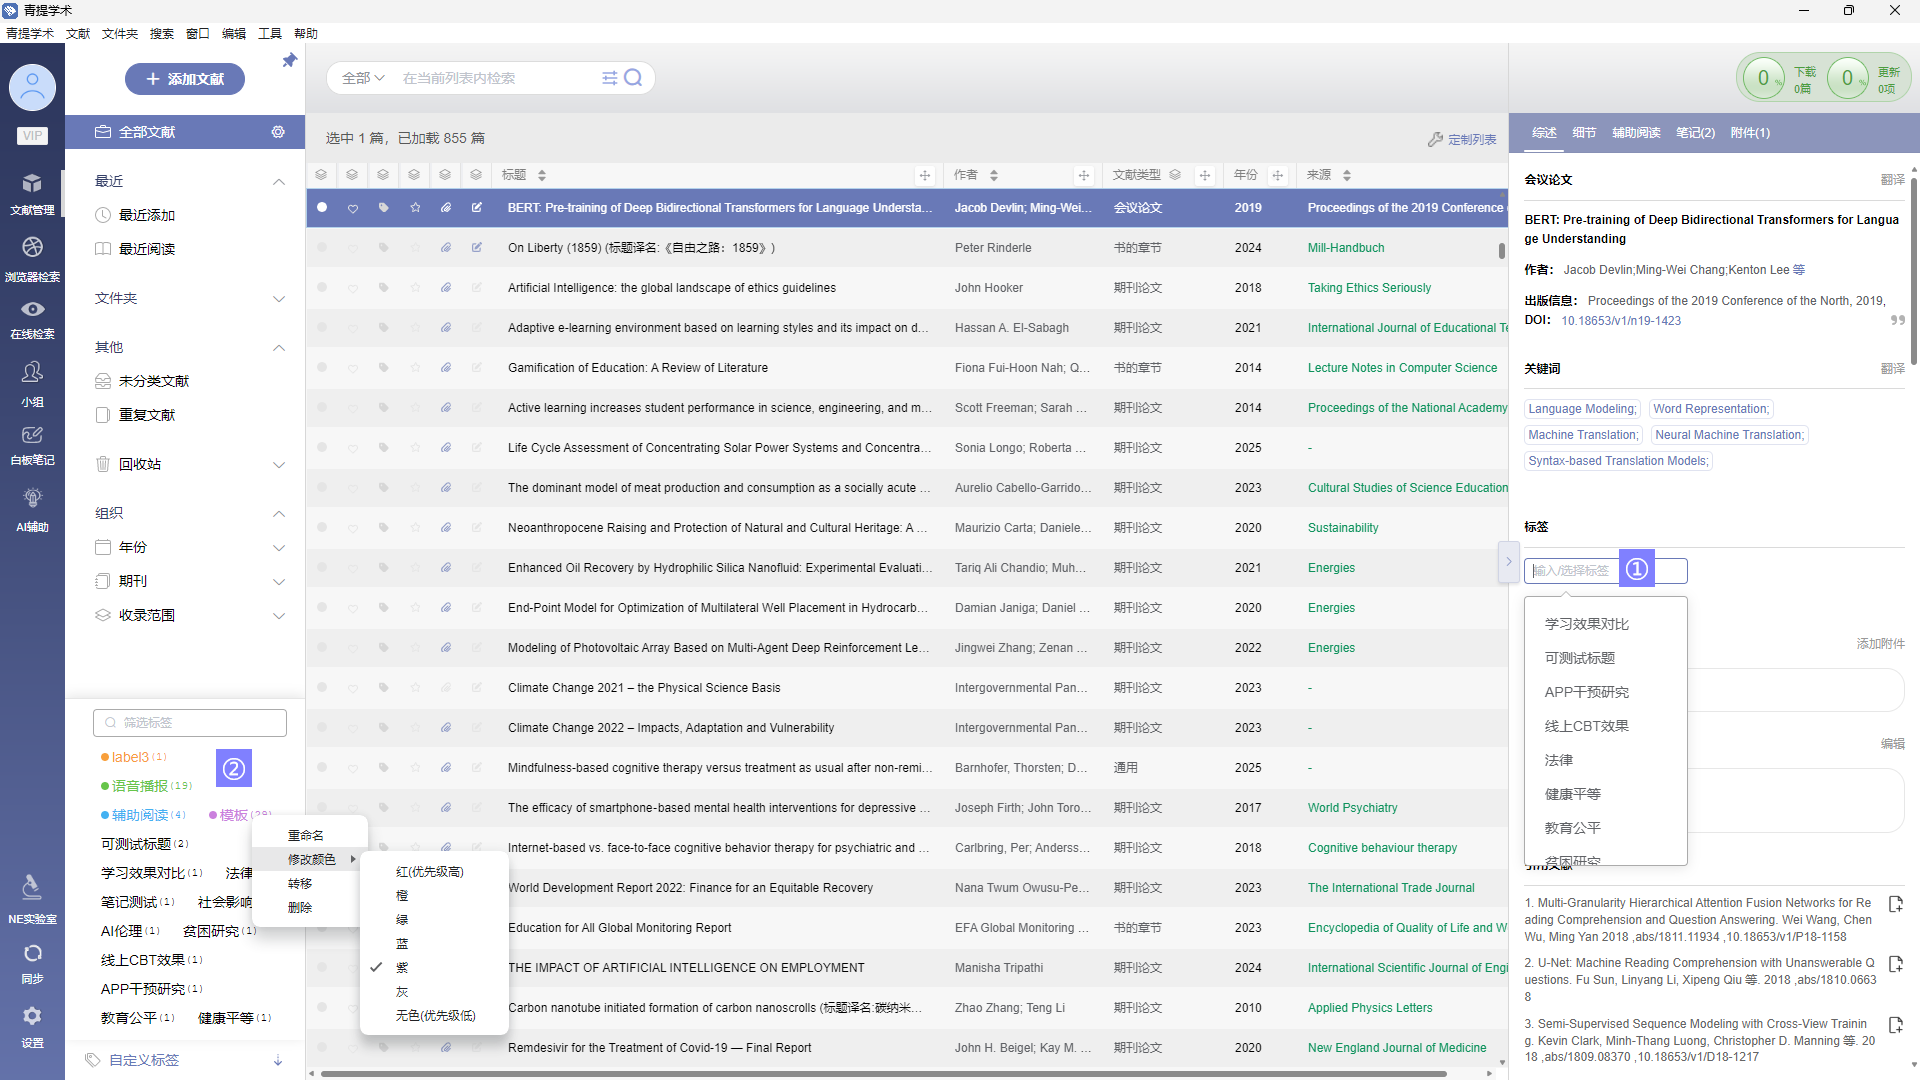
Task: Click the search magnifier icon in search bar
Action: point(633,78)
